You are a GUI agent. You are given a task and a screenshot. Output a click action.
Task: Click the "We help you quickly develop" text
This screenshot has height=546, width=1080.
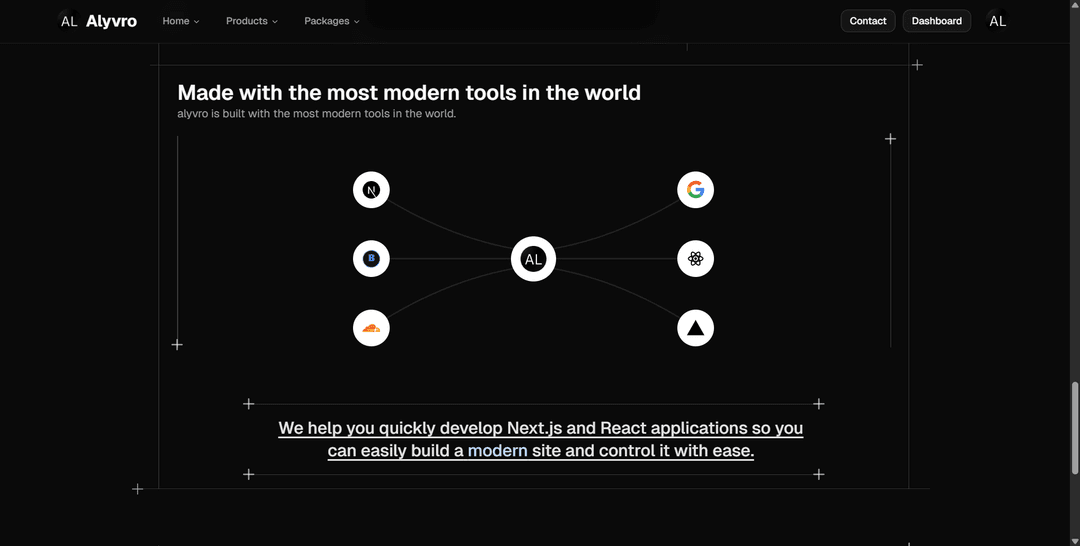[390, 428]
